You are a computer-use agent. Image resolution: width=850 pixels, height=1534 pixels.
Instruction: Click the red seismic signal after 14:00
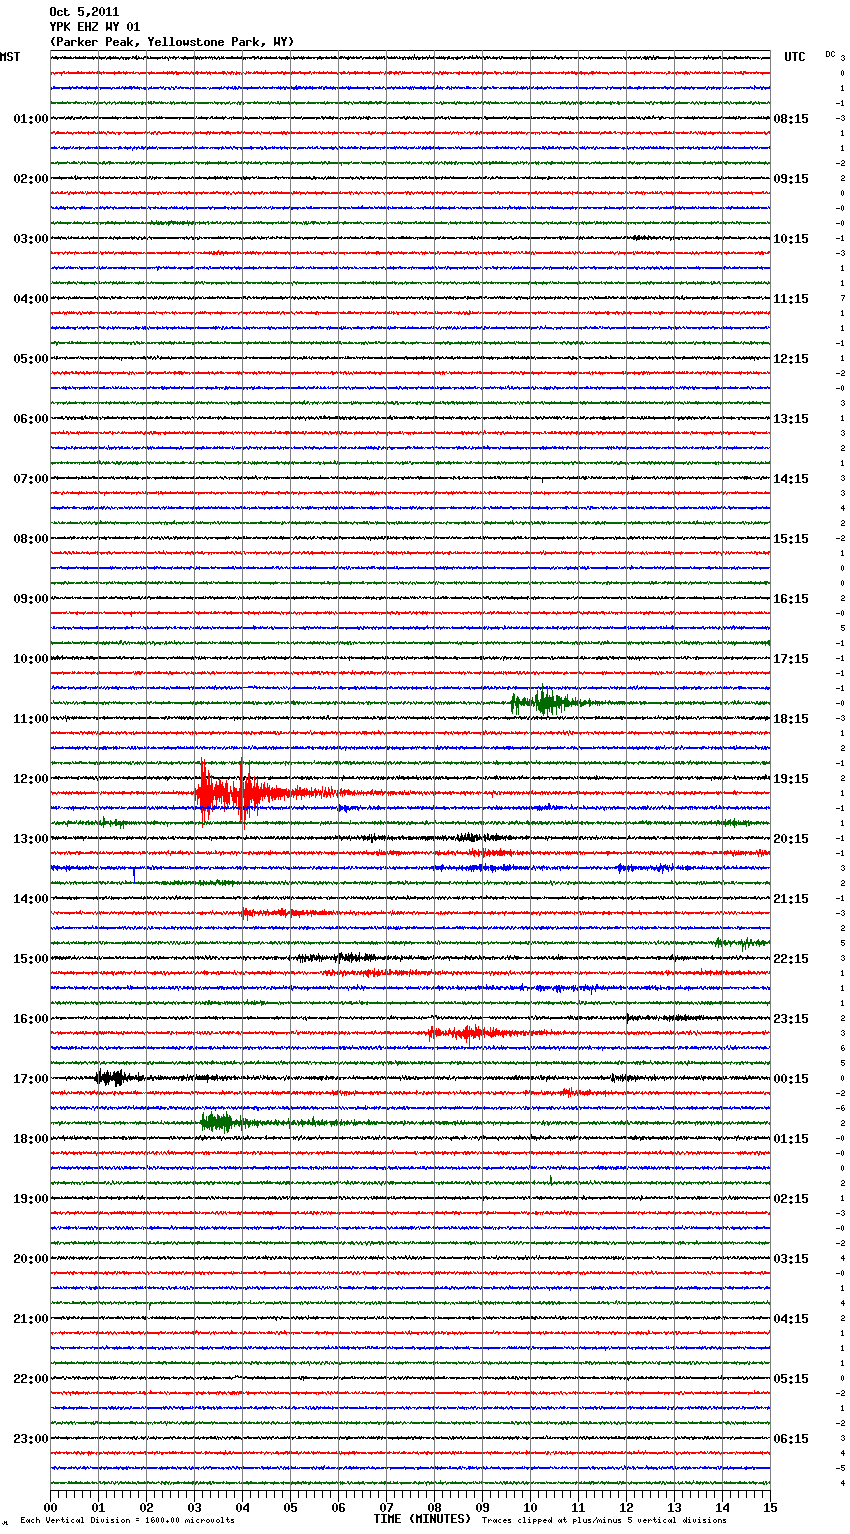285,913
